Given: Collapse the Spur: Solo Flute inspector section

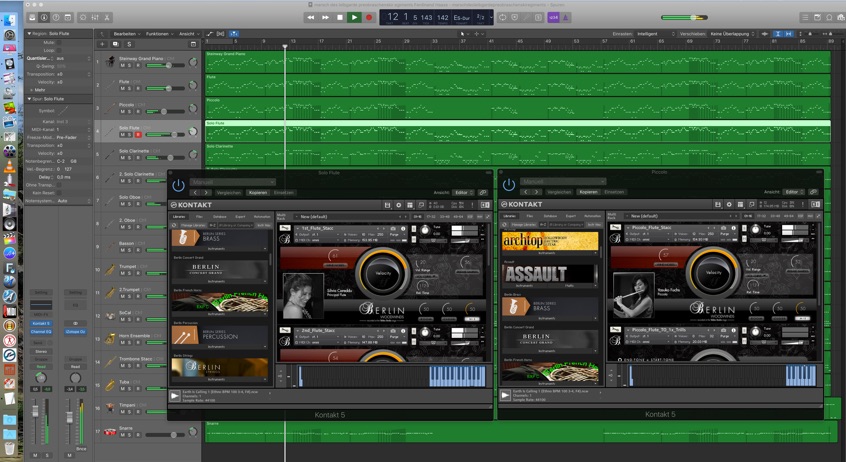Looking at the screenshot, I should click(x=29, y=99).
